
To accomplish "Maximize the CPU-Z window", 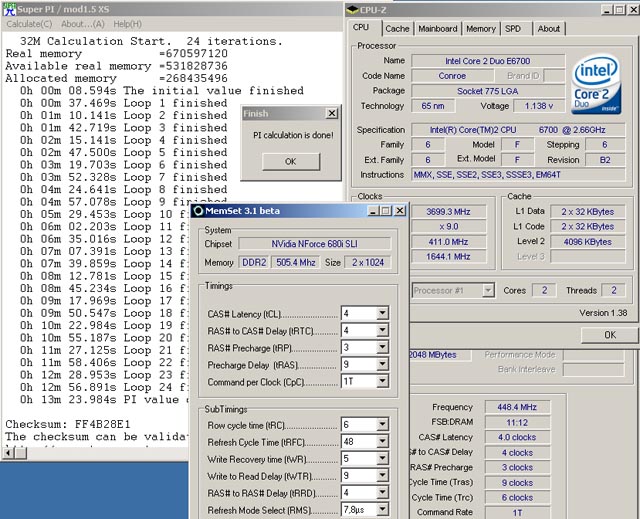I will 620,10.
